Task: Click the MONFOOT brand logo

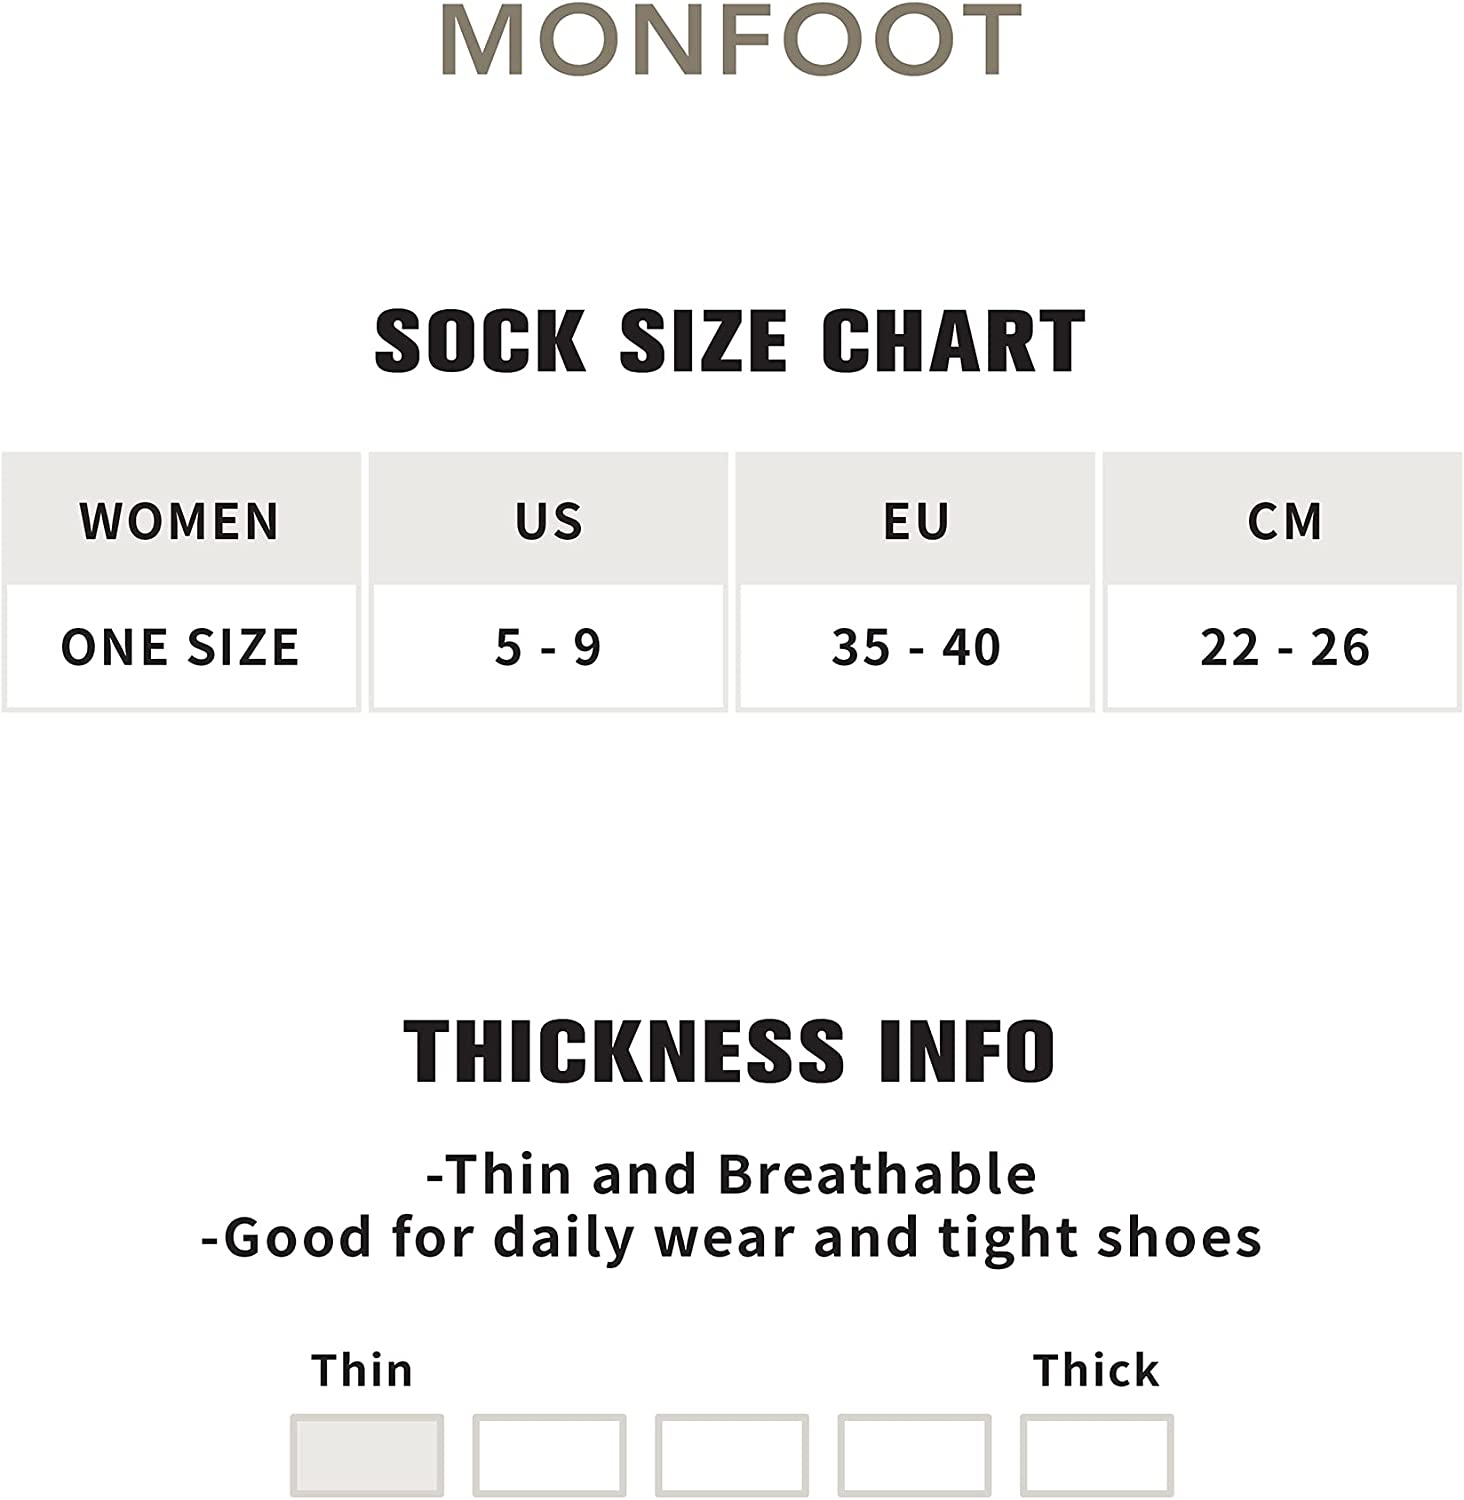Action: tap(731, 40)
